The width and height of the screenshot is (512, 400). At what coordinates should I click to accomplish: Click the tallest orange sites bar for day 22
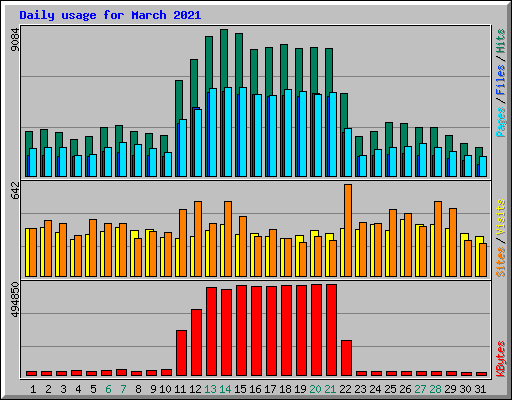pos(348,230)
